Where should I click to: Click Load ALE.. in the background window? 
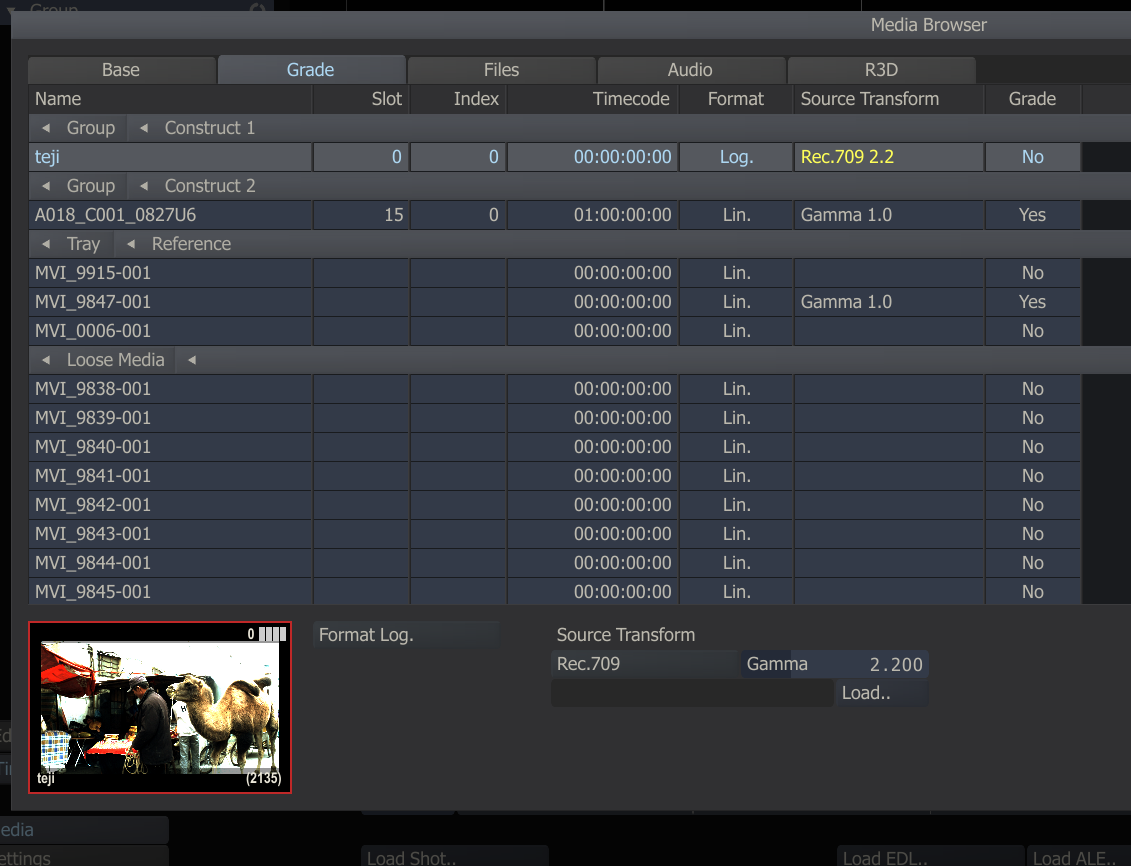coord(1079,857)
